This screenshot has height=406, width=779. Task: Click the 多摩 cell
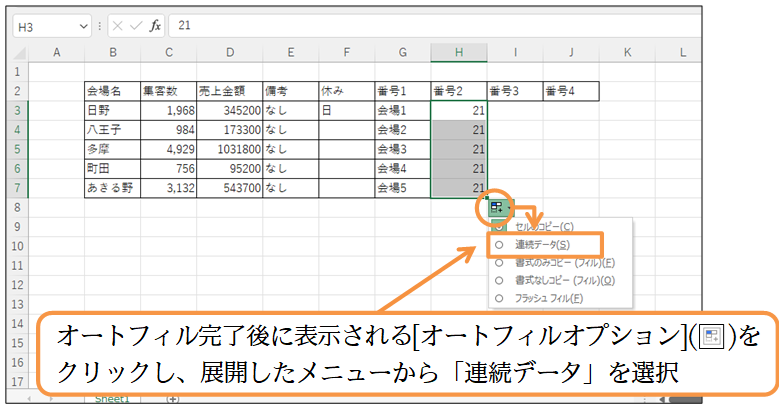[113, 149]
